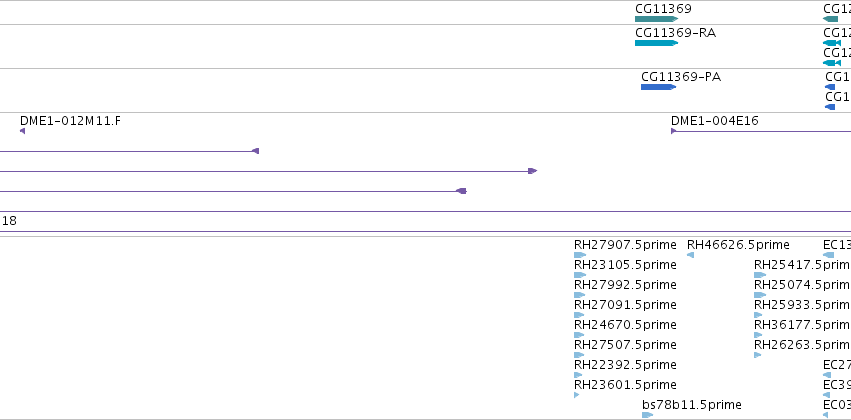
Task: Select the CG11369-PA protein bar
Action: 658,87
